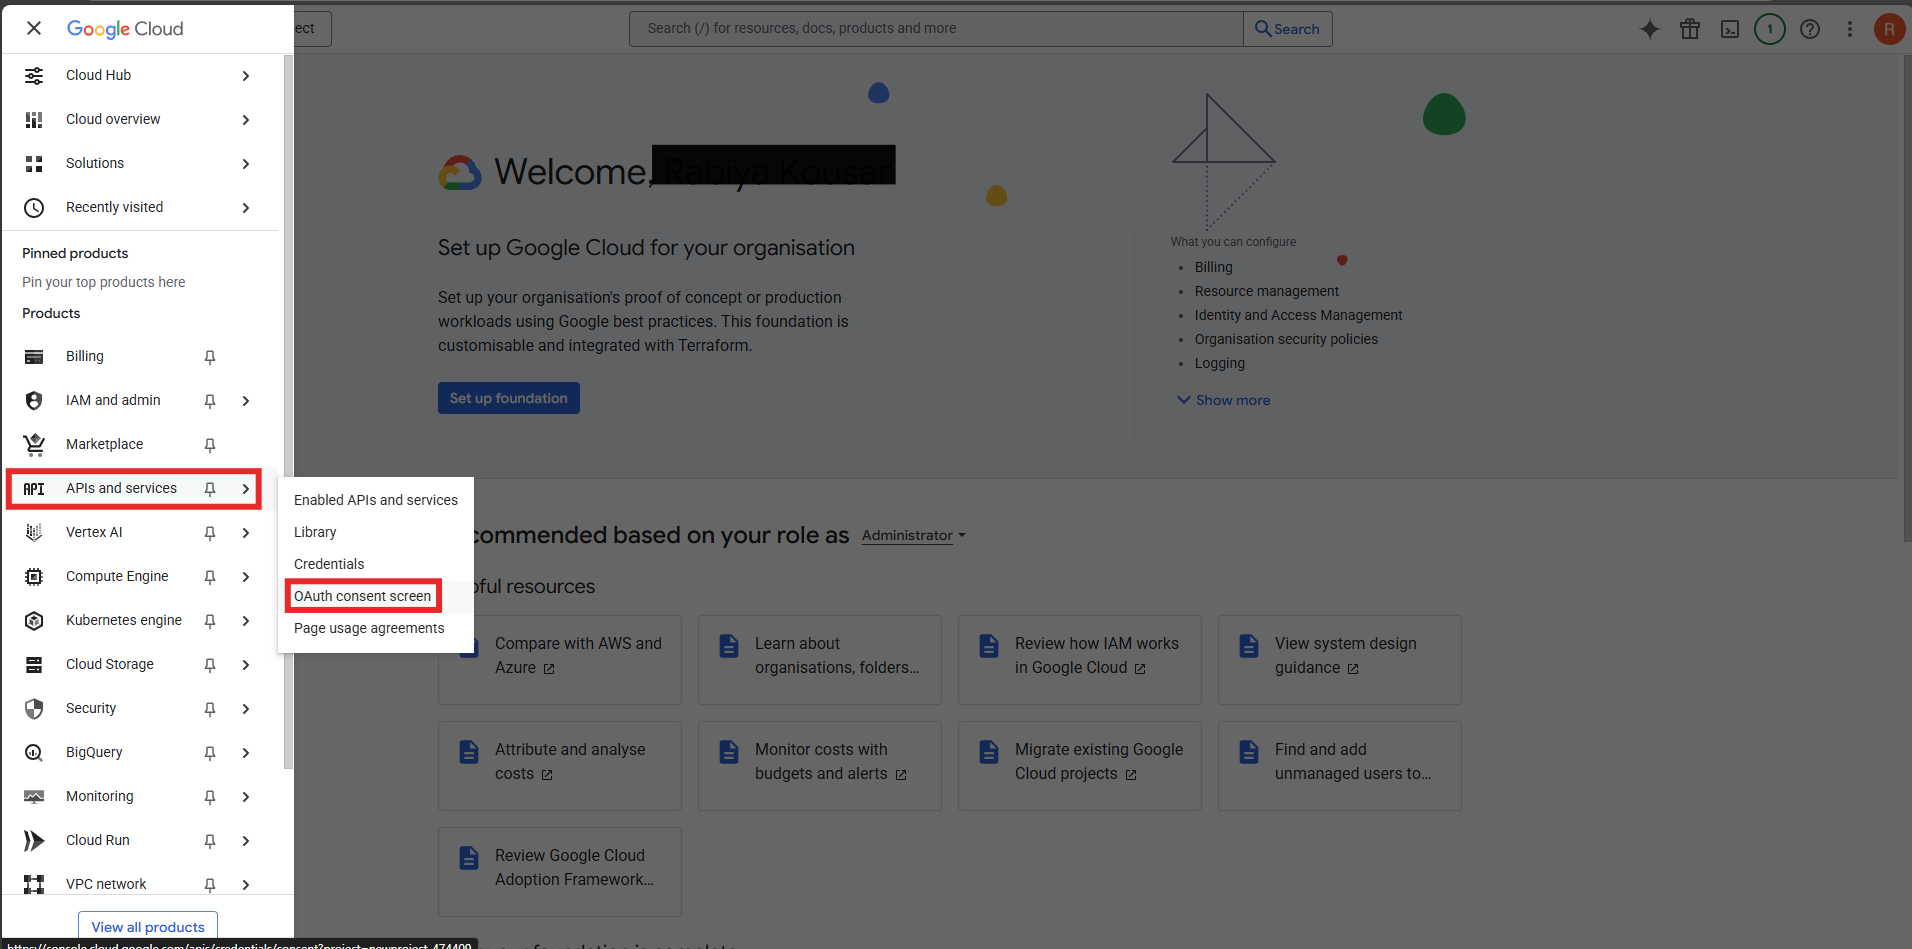Click the resources search input field
The width and height of the screenshot is (1912, 949).
pyautogui.click(x=935, y=28)
